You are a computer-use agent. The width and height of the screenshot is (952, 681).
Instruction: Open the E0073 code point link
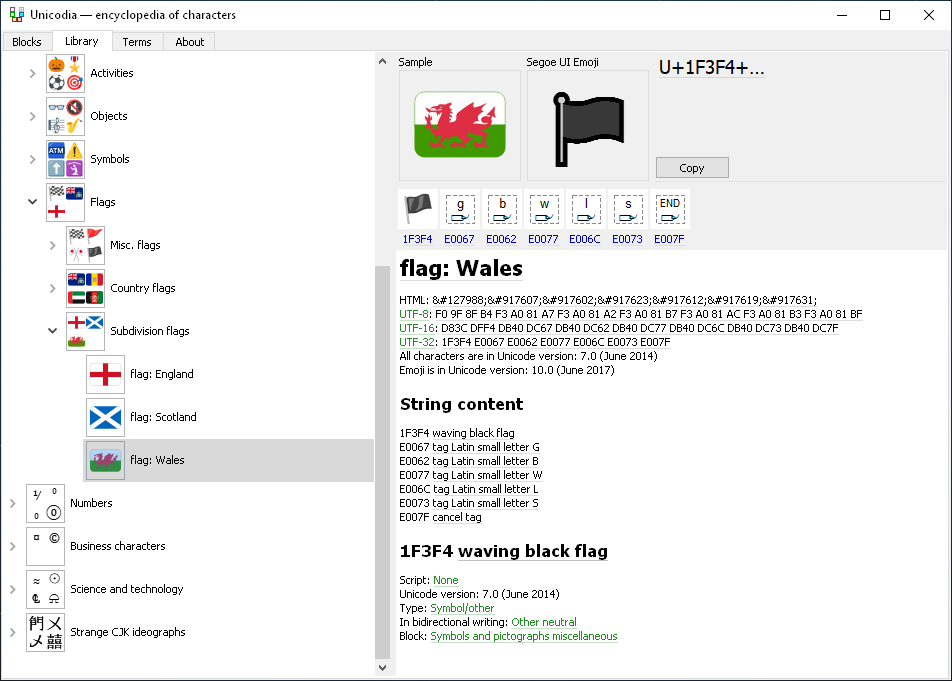point(627,239)
